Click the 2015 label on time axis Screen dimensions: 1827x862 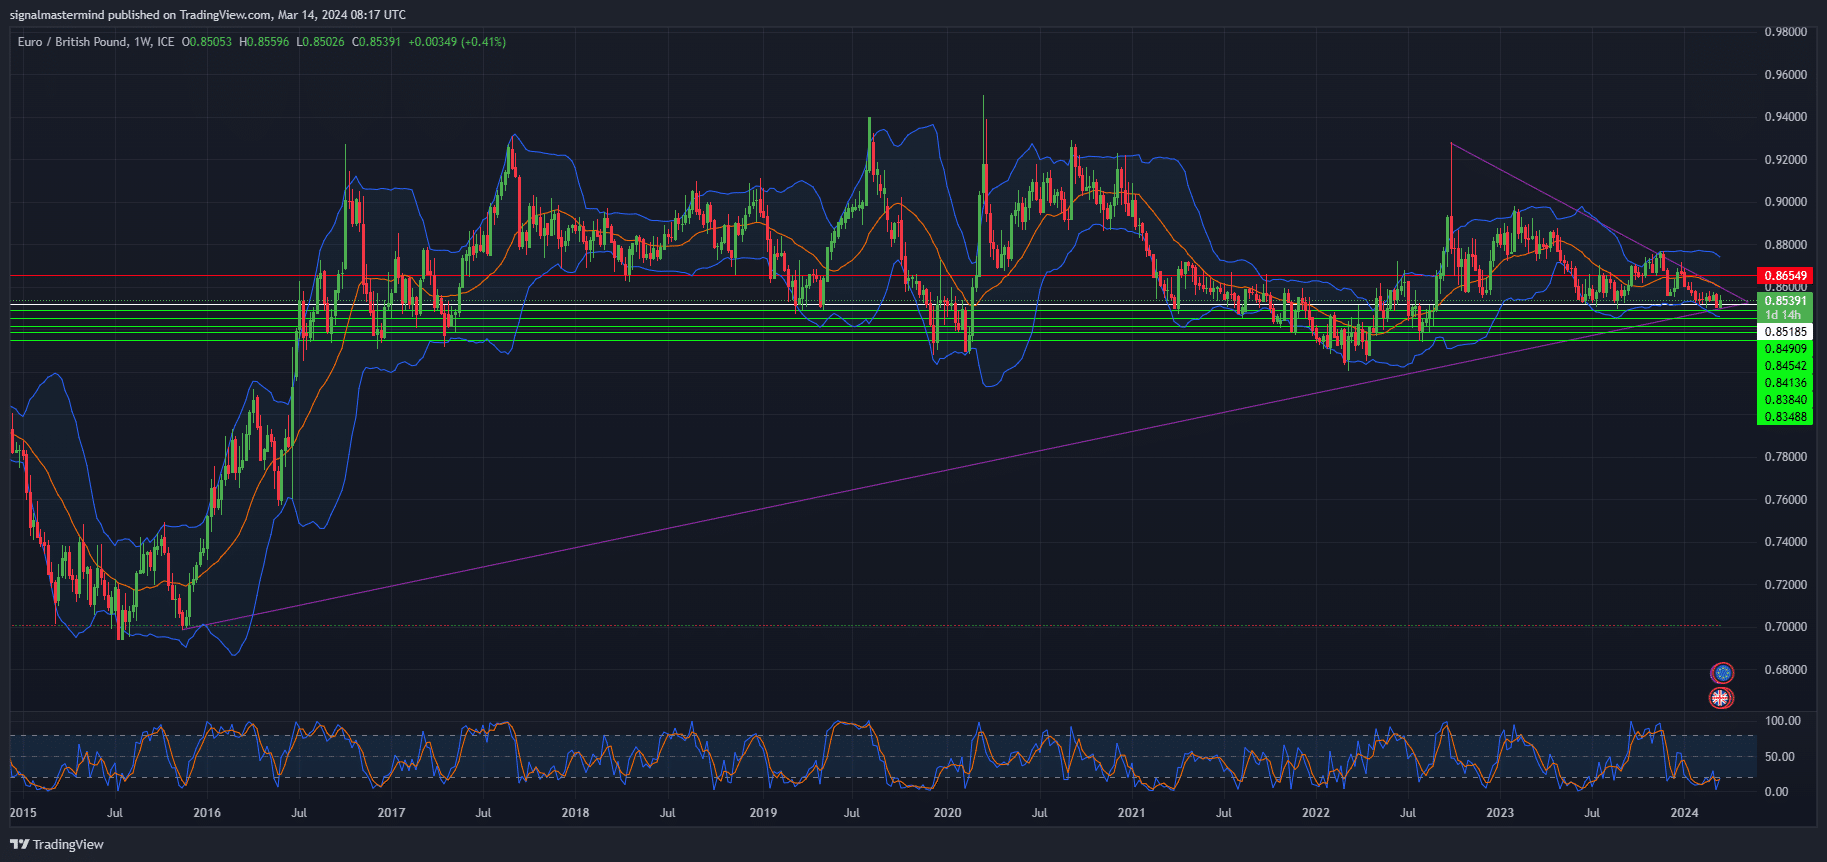(x=23, y=813)
